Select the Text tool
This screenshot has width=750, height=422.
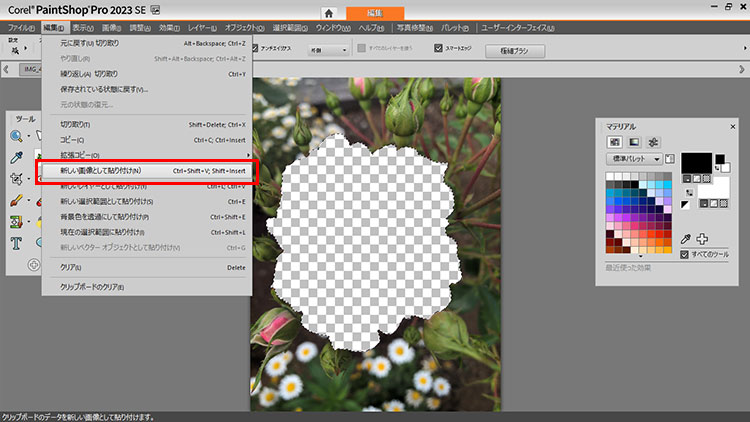(17, 243)
